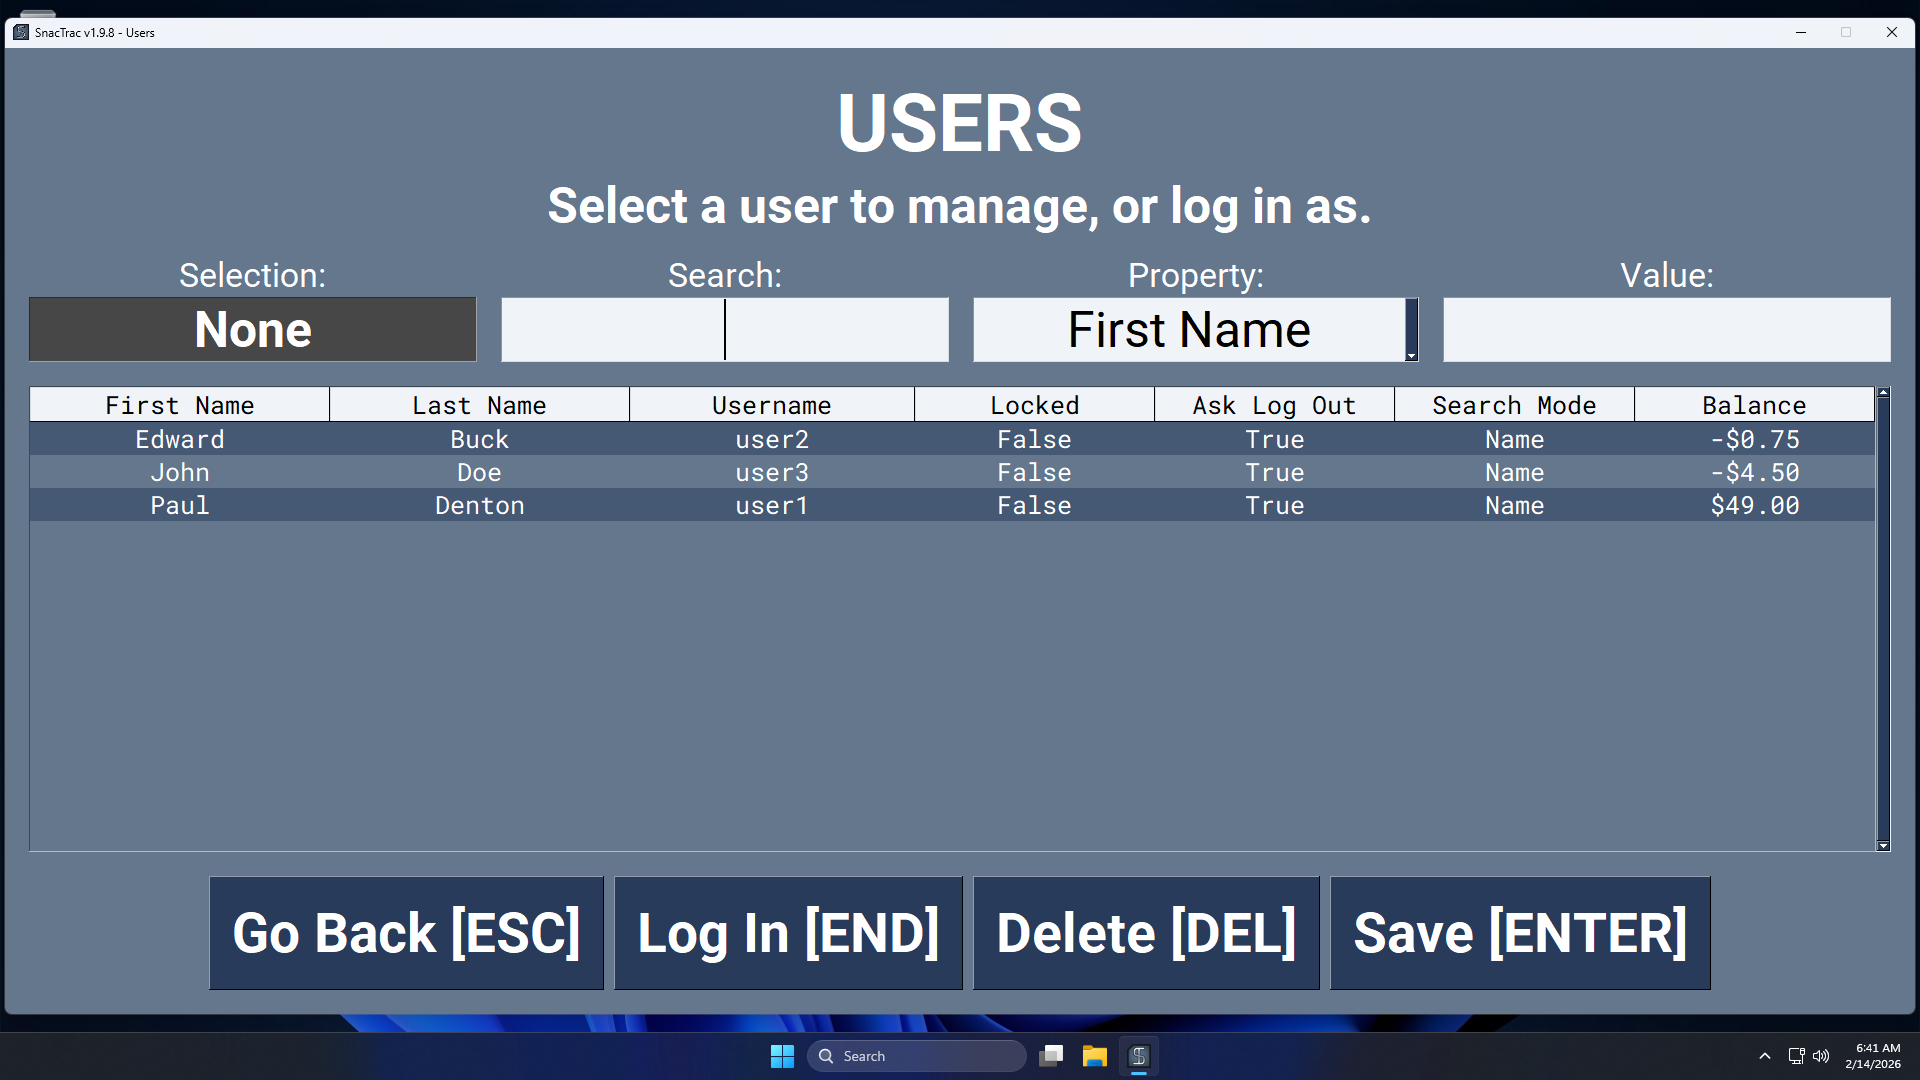Select the Paul Denton user row

pyautogui.click(x=480, y=505)
